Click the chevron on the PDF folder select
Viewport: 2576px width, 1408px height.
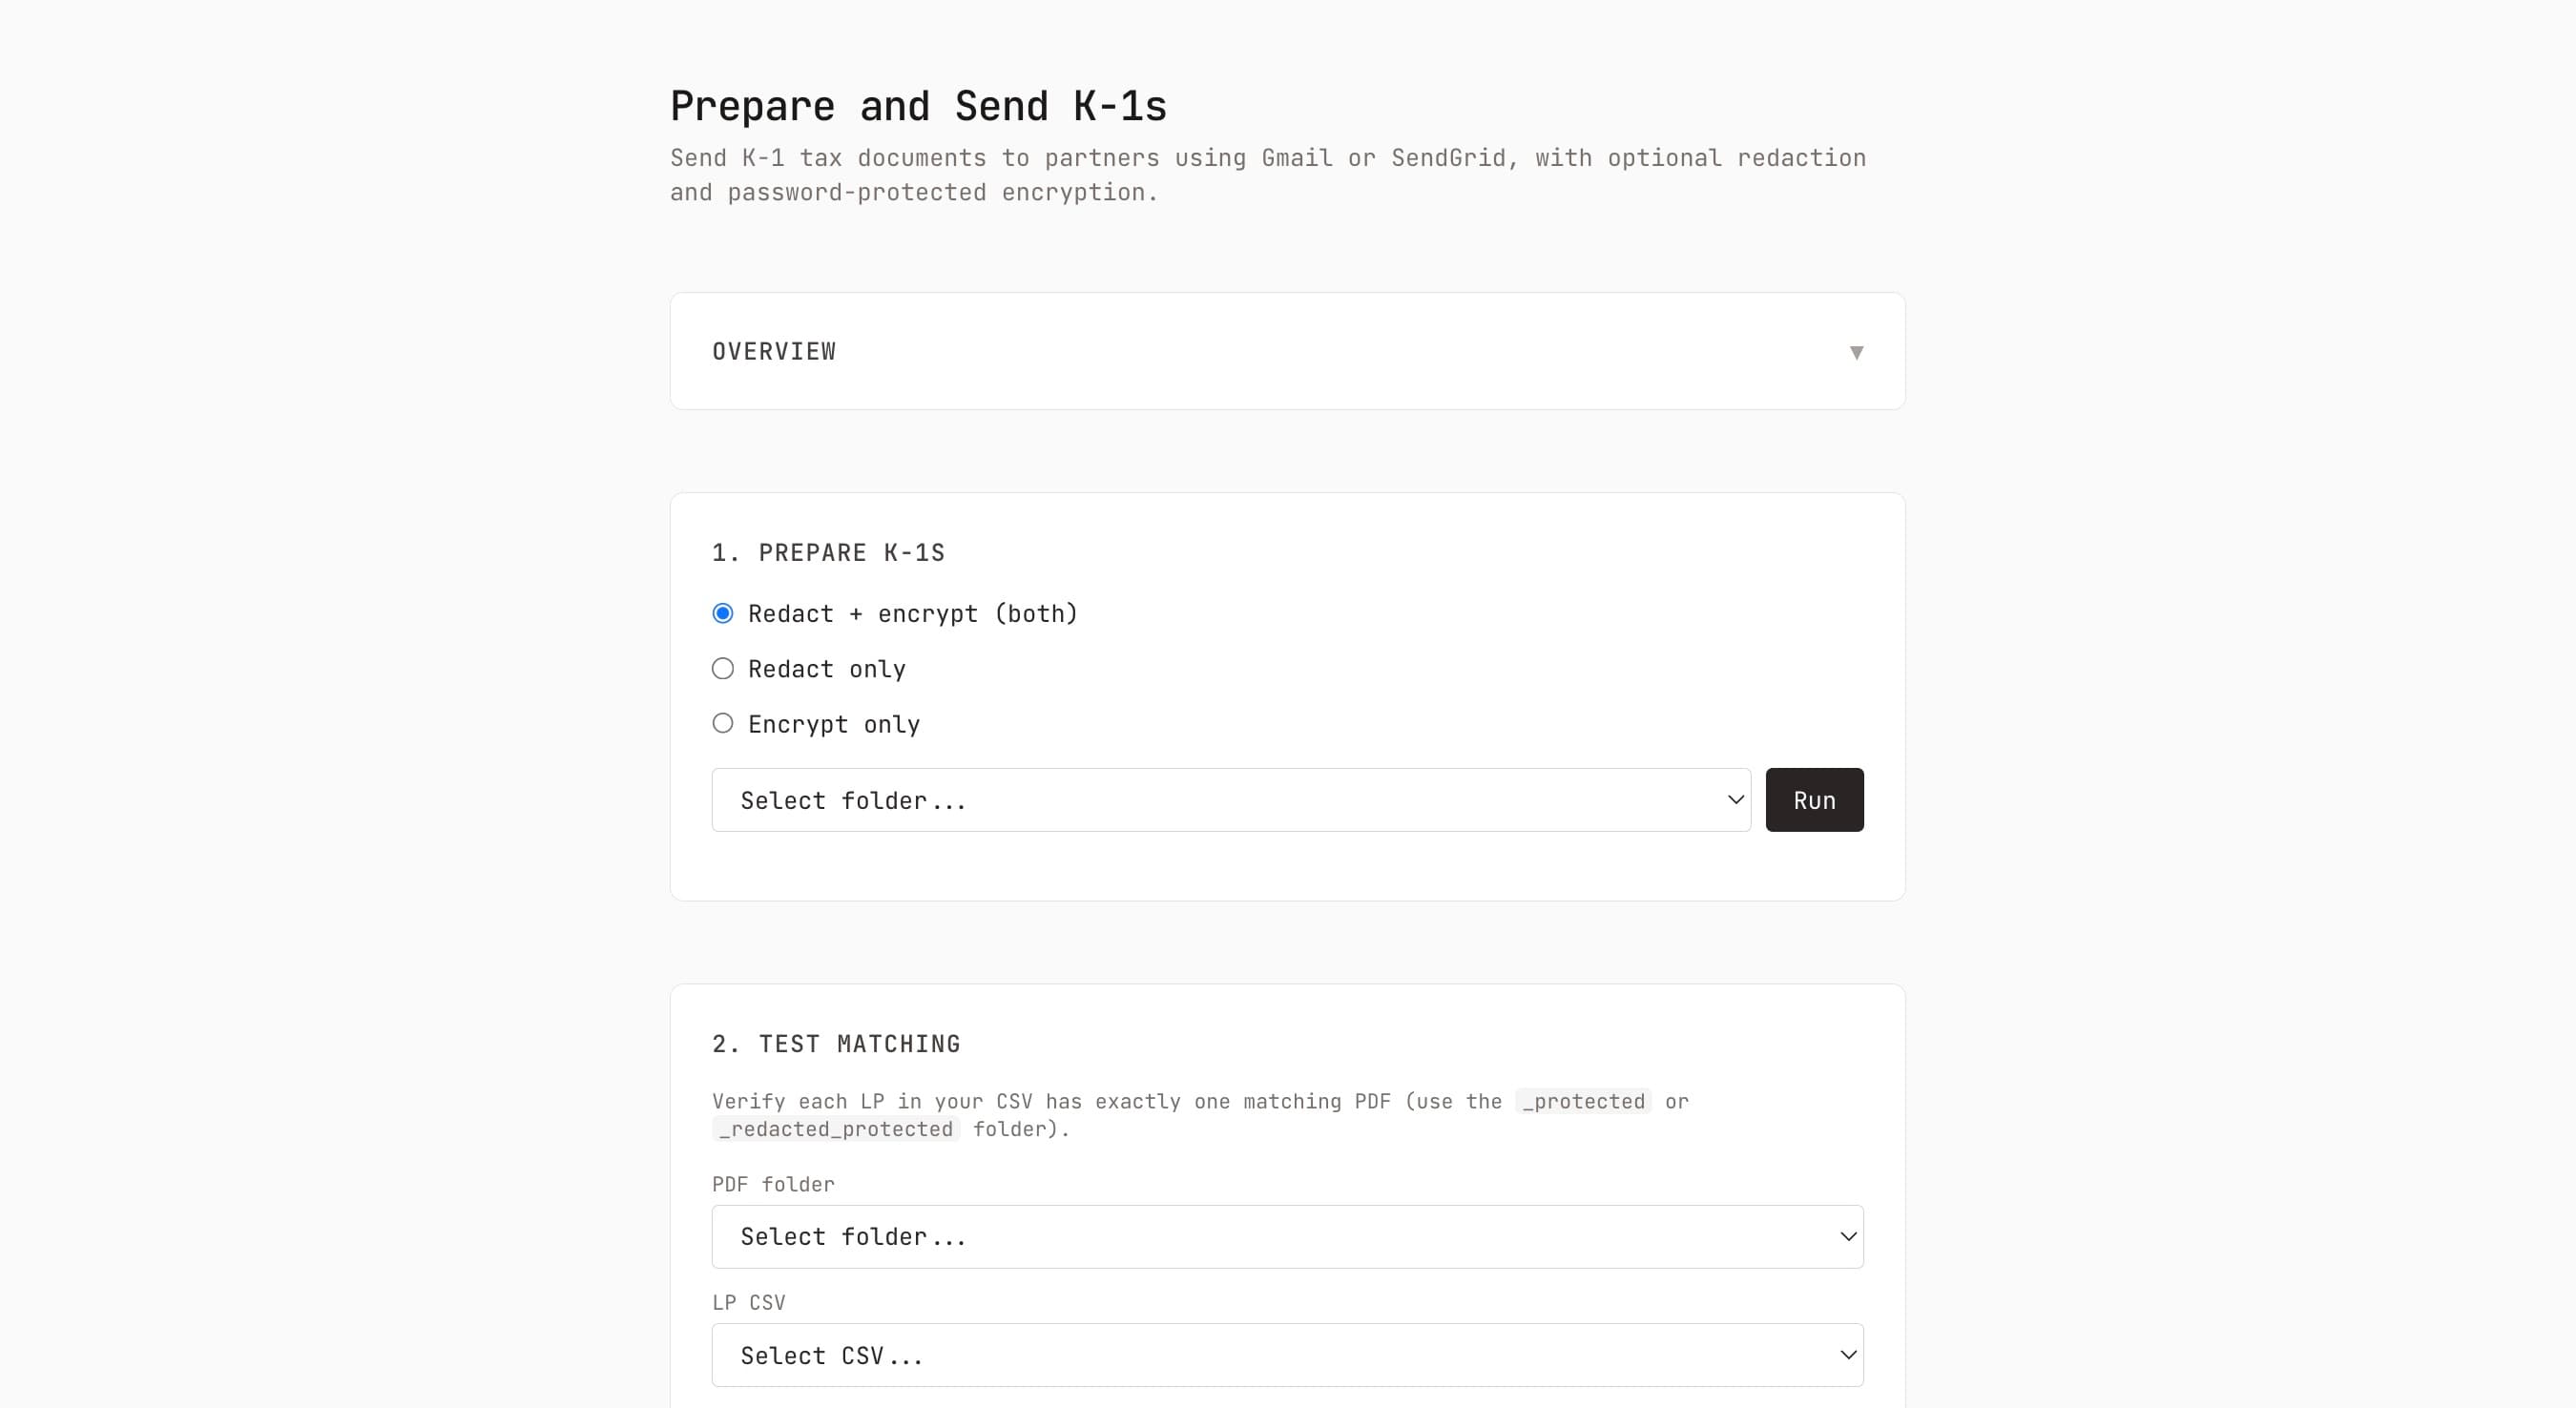(1848, 1237)
